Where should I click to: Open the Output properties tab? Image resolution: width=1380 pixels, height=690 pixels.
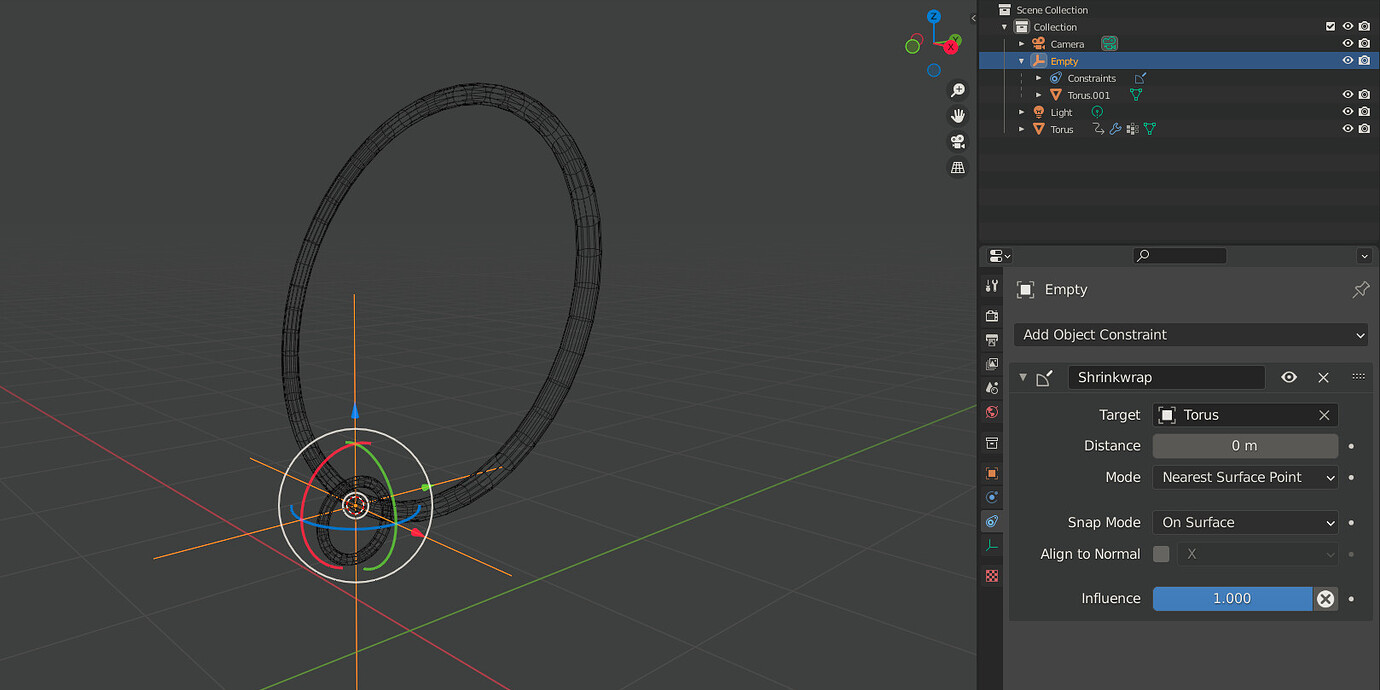pos(991,340)
